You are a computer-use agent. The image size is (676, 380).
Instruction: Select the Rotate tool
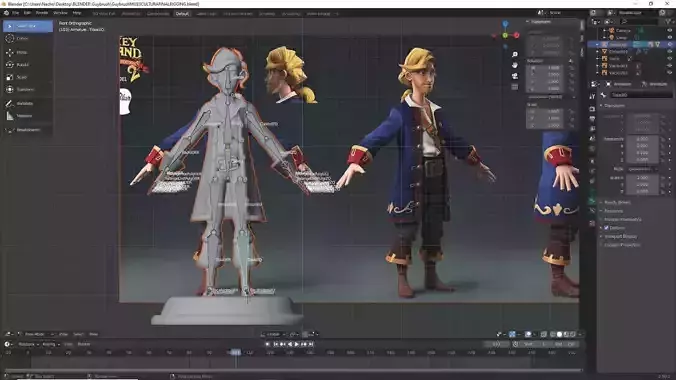[x=28, y=65]
